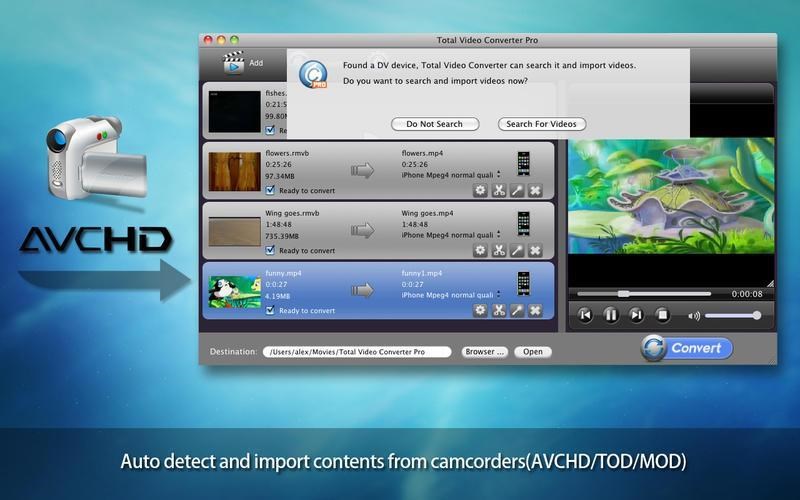Click the speaker volume icon in the player

(x=694, y=316)
